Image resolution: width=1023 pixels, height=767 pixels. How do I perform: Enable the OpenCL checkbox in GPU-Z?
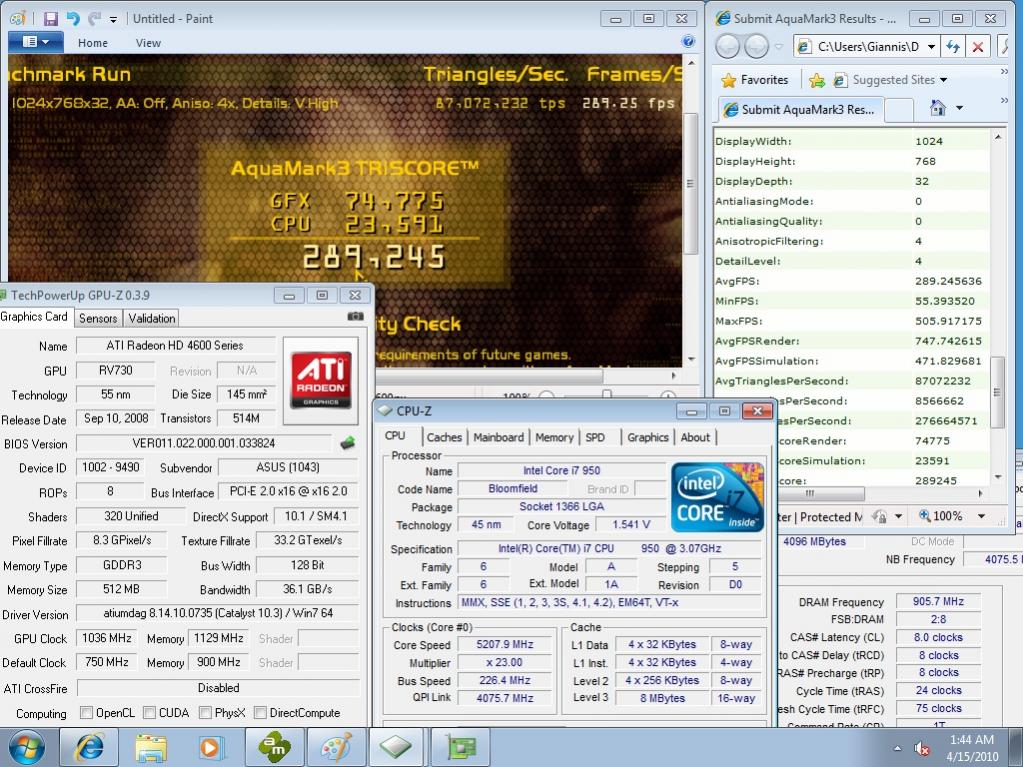tap(86, 713)
